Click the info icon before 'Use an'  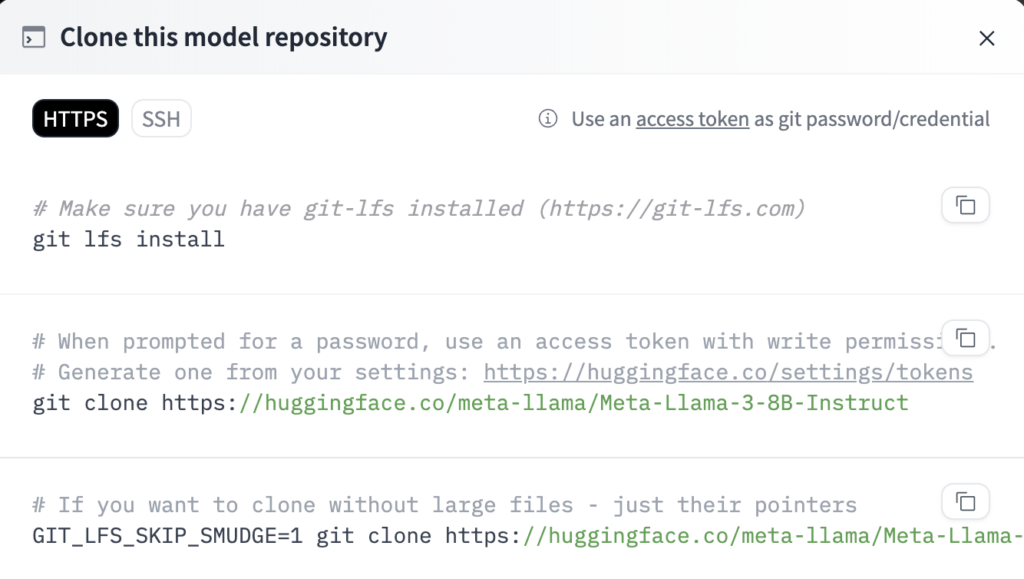[x=548, y=119]
